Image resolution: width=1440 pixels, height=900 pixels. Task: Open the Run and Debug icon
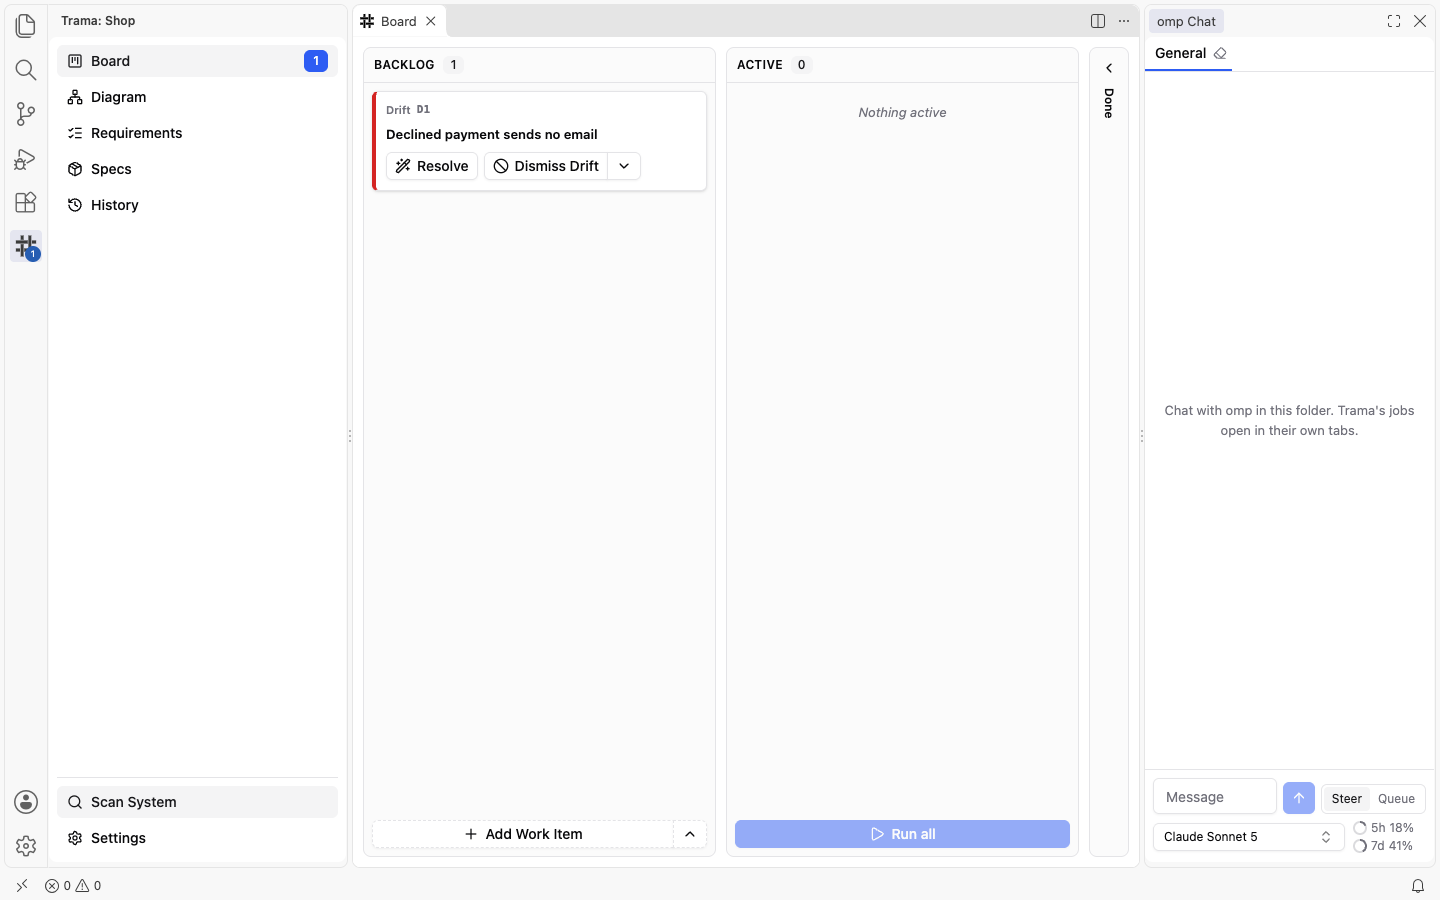26,158
